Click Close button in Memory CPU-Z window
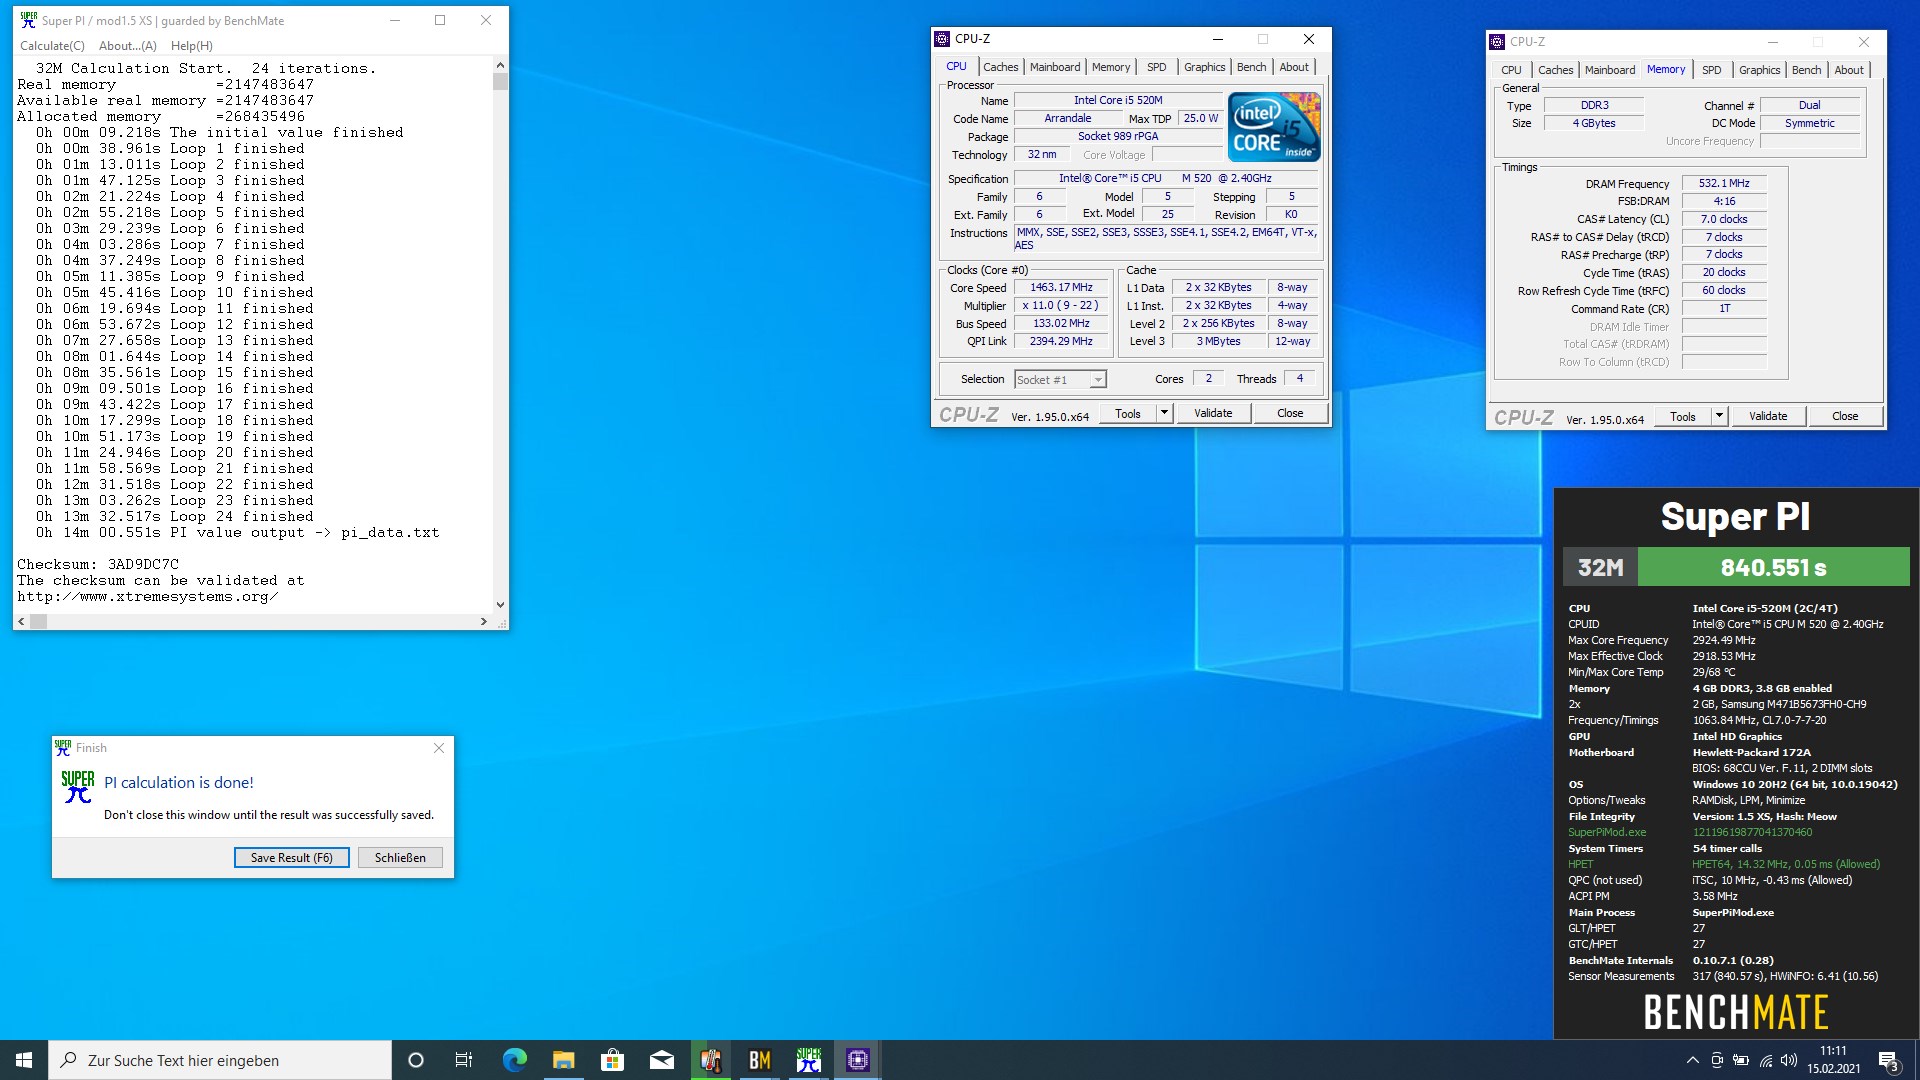The height and width of the screenshot is (1080, 1920). coord(1845,416)
